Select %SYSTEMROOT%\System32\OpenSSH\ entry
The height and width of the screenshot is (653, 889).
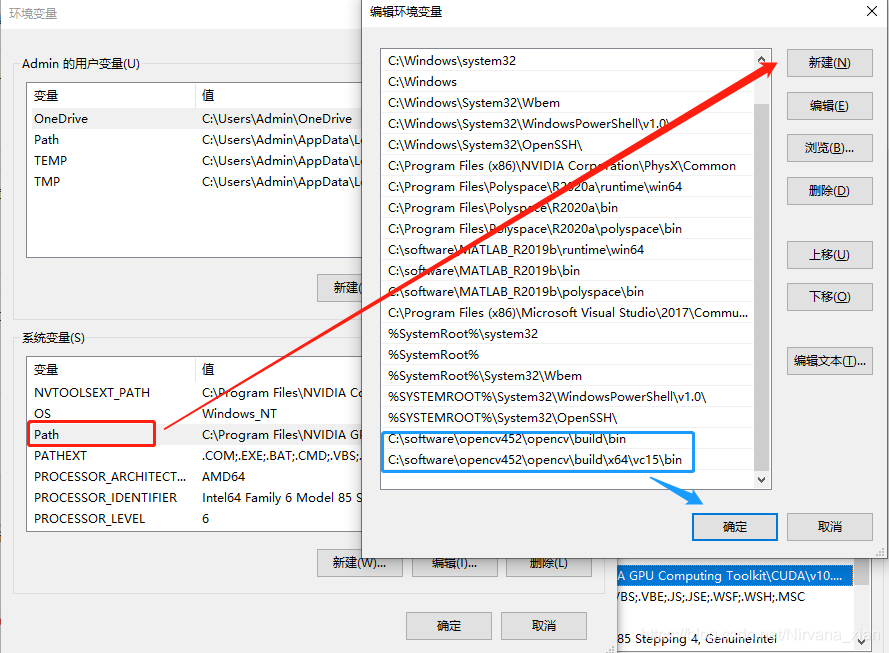coord(568,417)
